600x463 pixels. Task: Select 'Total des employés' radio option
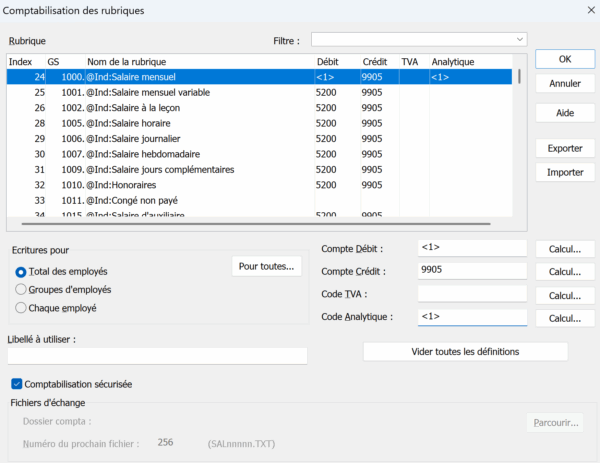pyautogui.click(x=21, y=271)
